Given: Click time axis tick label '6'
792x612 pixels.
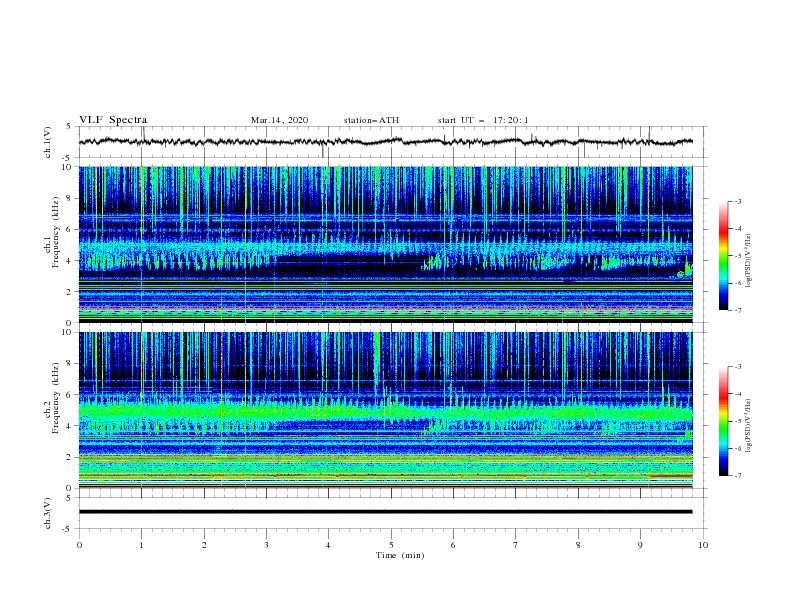Looking at the screenshot, I should [453, 545].
